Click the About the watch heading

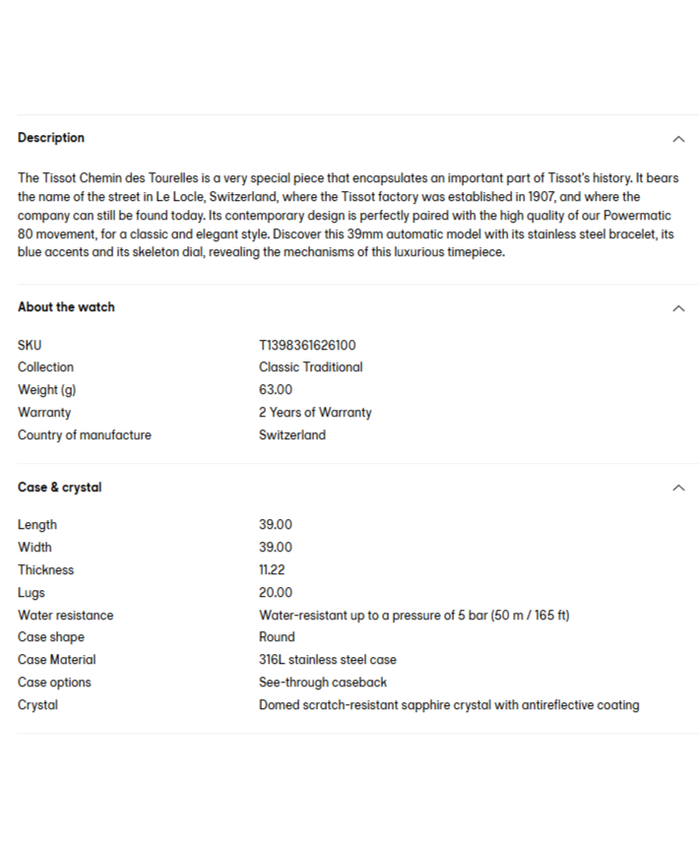(66, 307)
